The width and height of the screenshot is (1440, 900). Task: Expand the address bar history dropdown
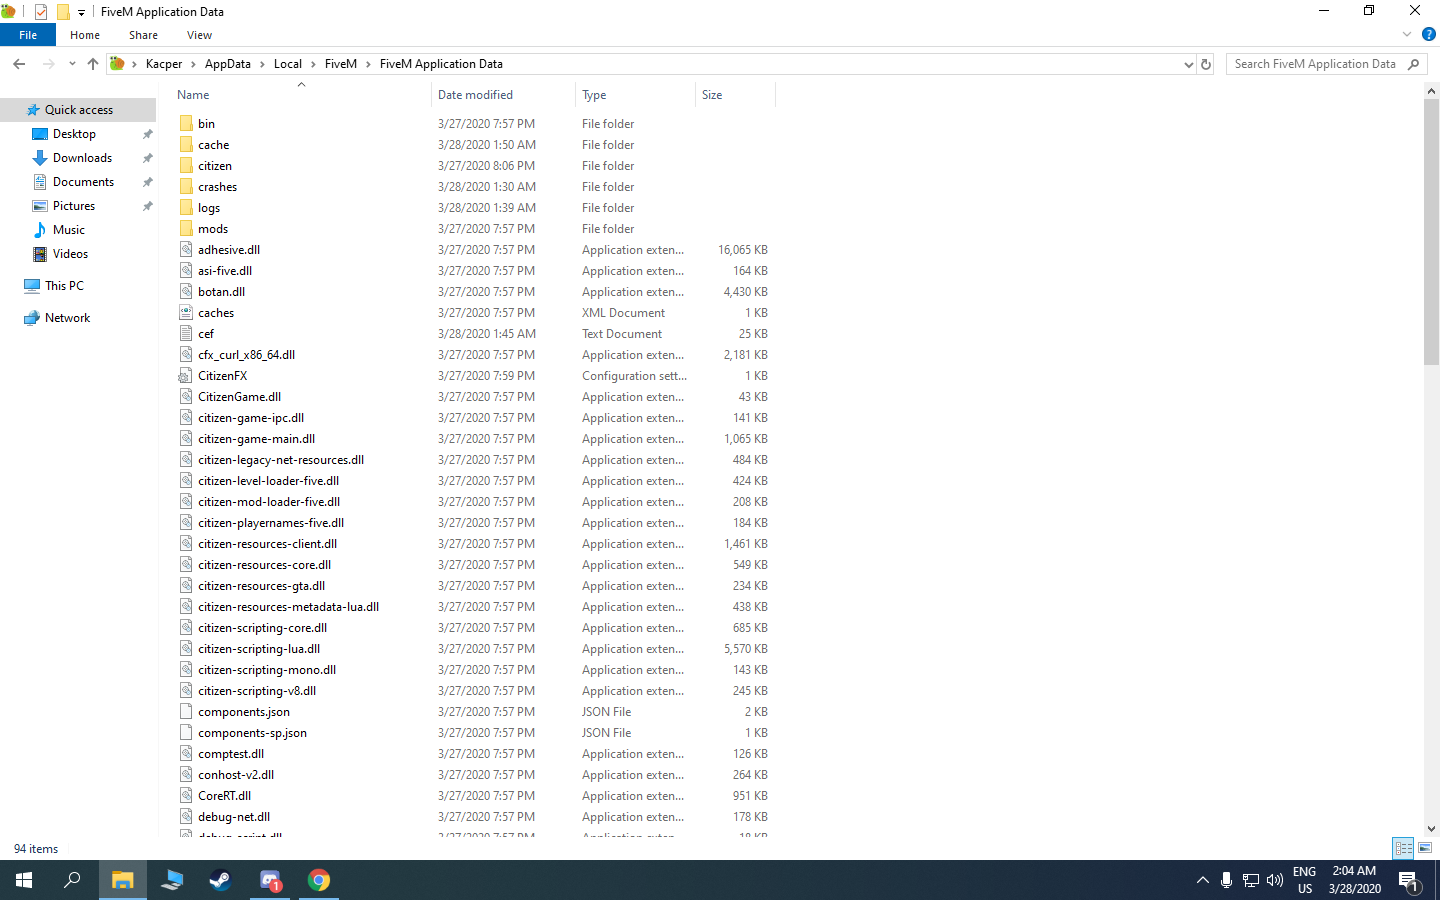(x=1188, y=64)
